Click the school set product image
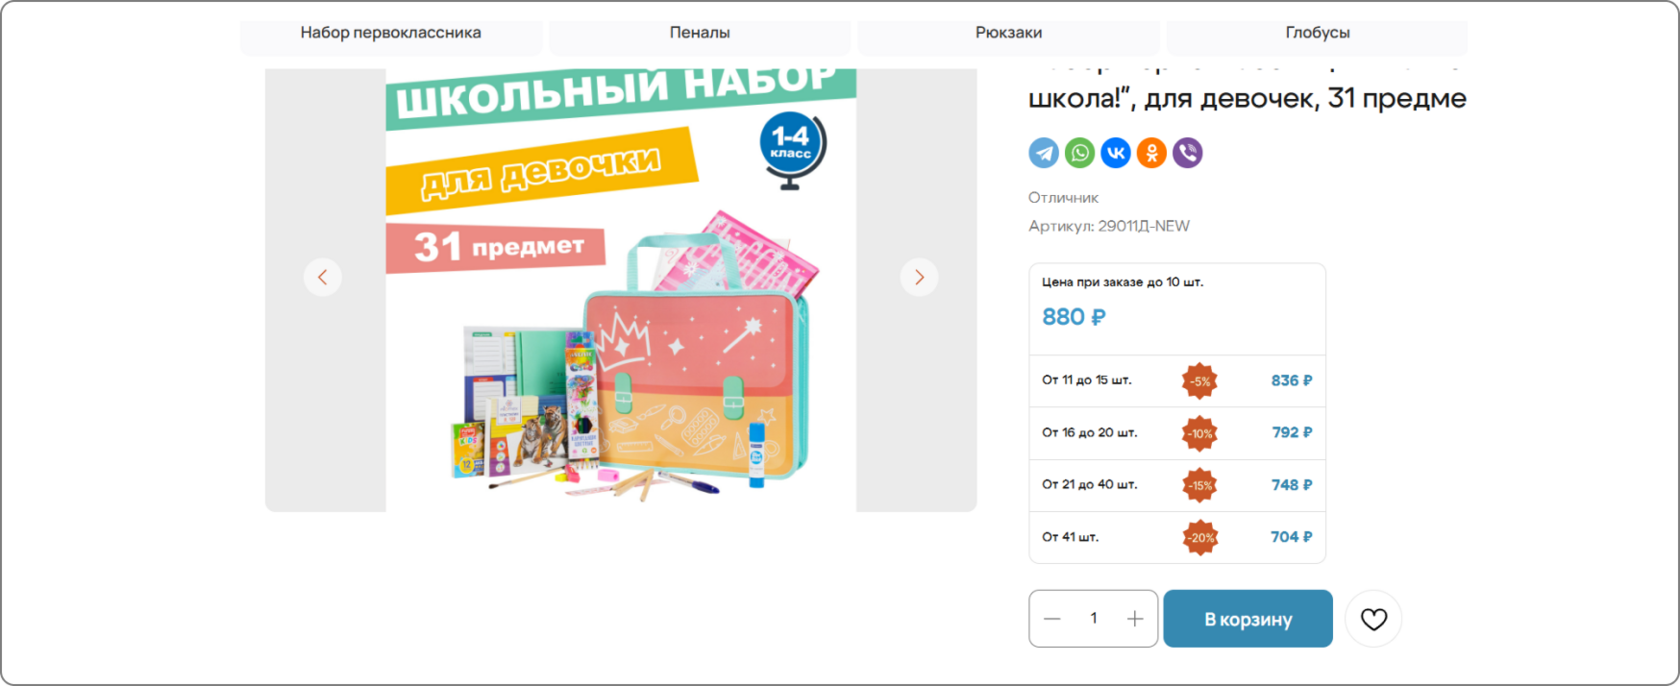Viewport: 1680px width, 686px height. (x=621, y=290)
